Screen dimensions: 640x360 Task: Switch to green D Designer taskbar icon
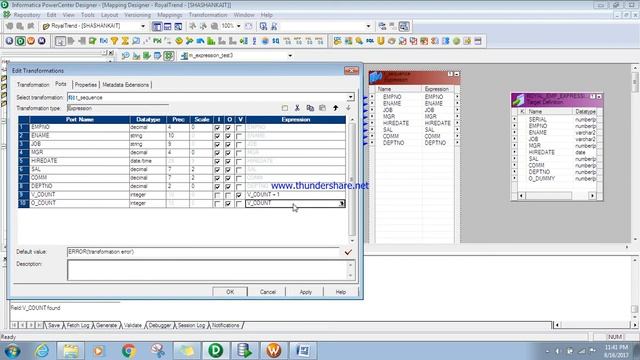[216, 351]
